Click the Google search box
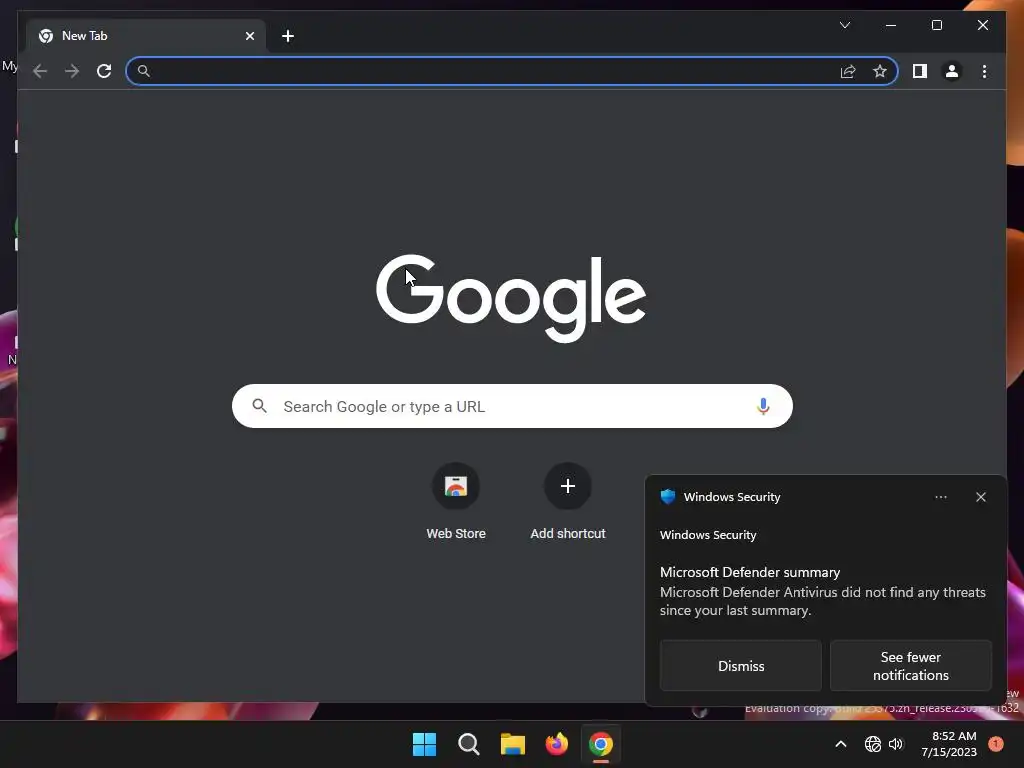 512,406
